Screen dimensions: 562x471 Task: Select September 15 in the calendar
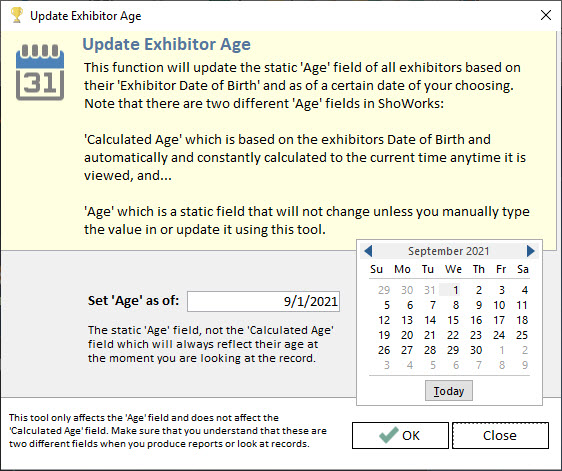point(453,320)
